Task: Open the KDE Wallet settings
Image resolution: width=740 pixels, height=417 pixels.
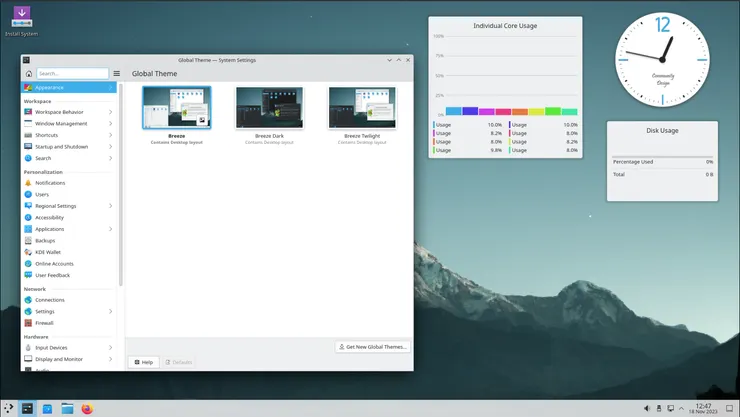Action: click(x=48, y=252)
